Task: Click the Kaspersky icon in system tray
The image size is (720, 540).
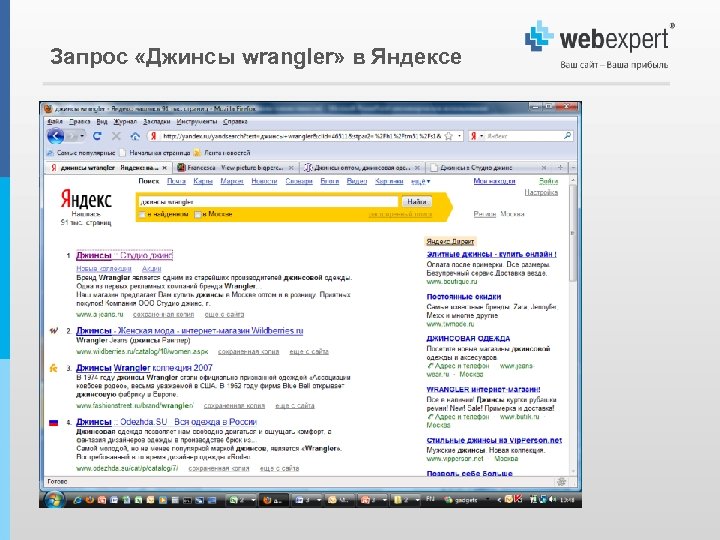Action: (x=518, y=500)
